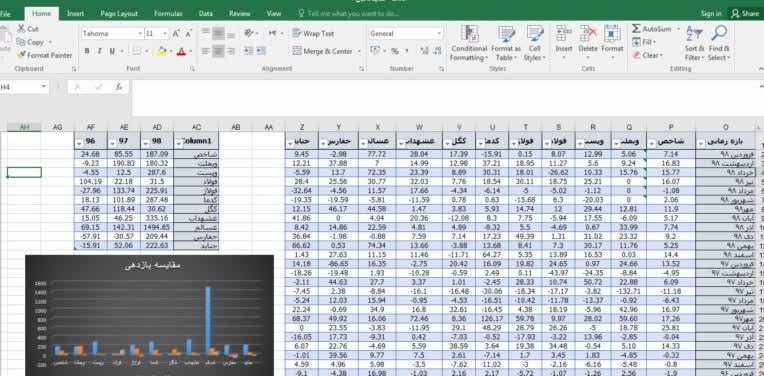The height and width of the screenshot is (376, 764).
Task: Click the Tell me what you want search box
Action: pyautogui.click(x=349, y=14)
